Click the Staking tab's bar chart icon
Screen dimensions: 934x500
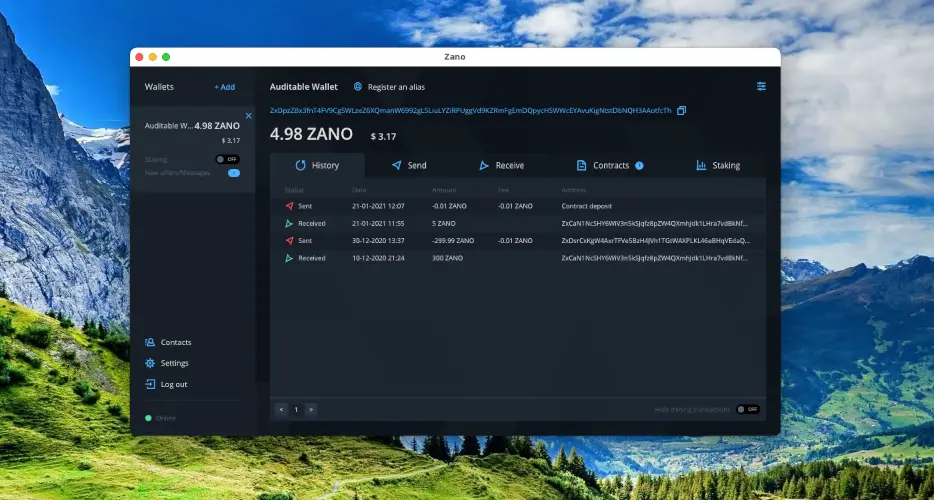pos(702,165)
